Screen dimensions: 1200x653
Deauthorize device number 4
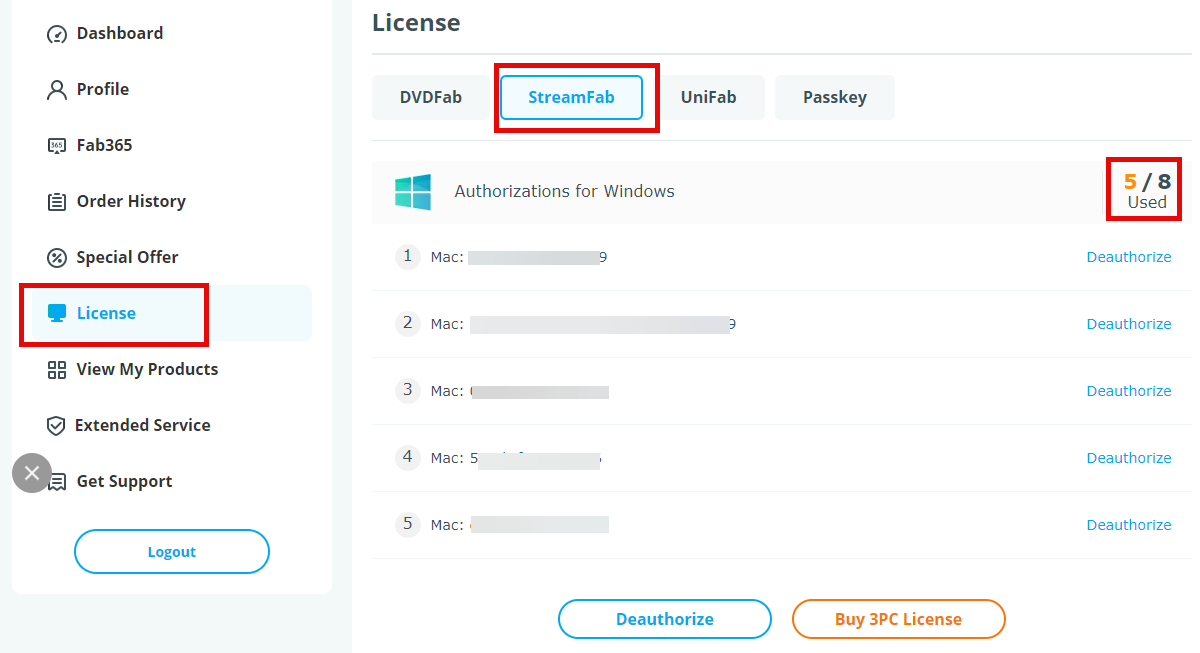[1129, 458]
